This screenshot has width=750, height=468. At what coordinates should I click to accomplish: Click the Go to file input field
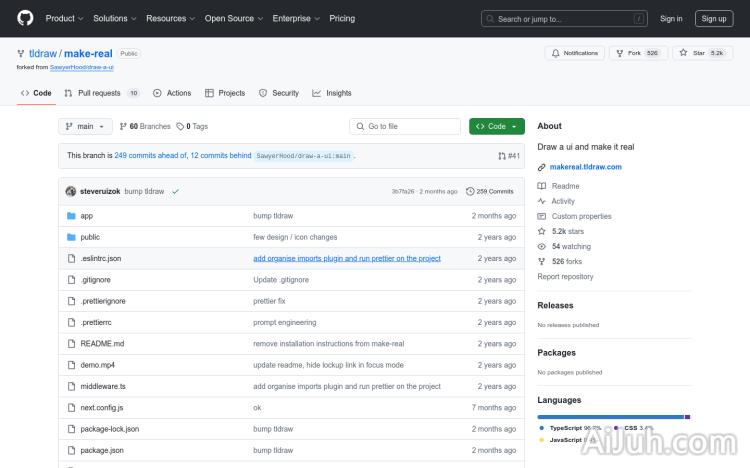(405, 127)
